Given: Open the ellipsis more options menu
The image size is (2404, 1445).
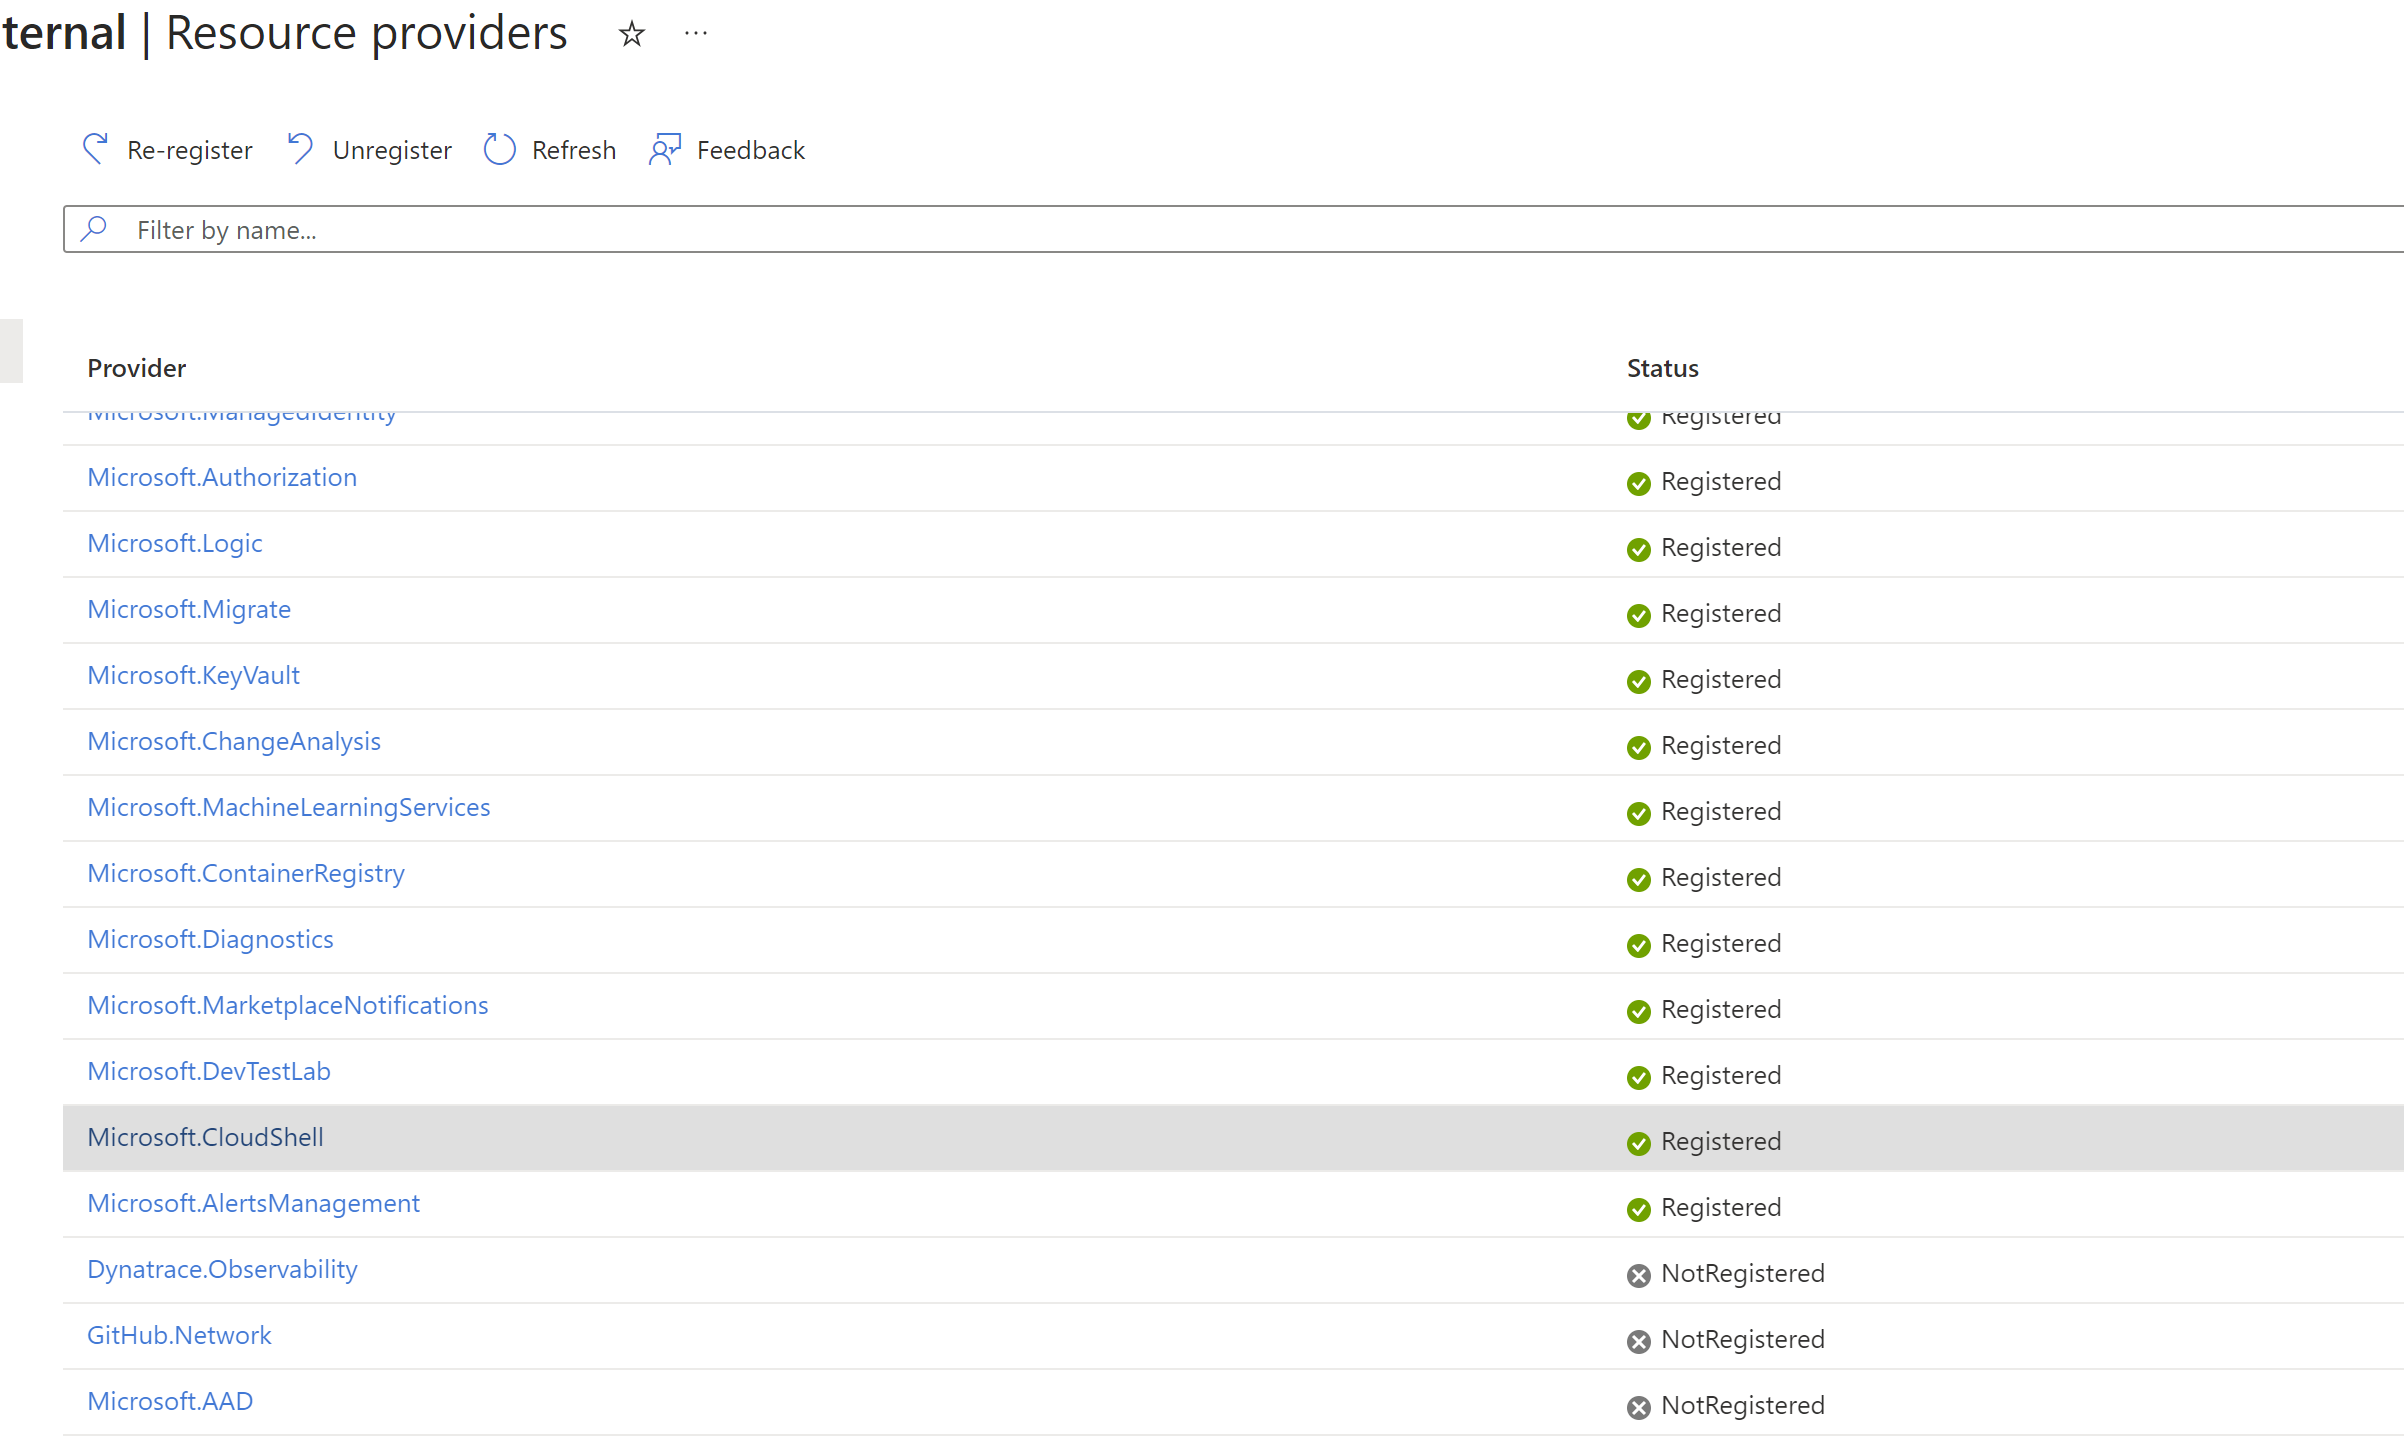Looking at the screenshot, I should pos(696,33).
